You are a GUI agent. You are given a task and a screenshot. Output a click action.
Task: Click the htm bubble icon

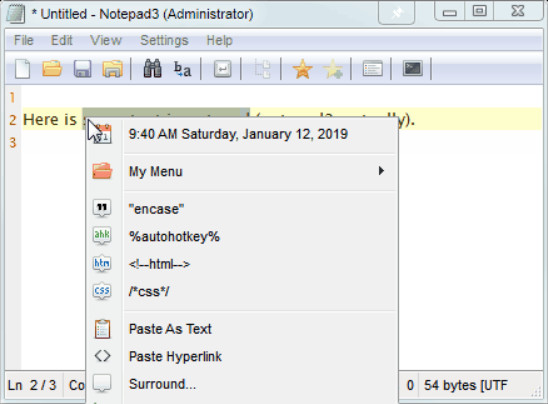[102, 263]
